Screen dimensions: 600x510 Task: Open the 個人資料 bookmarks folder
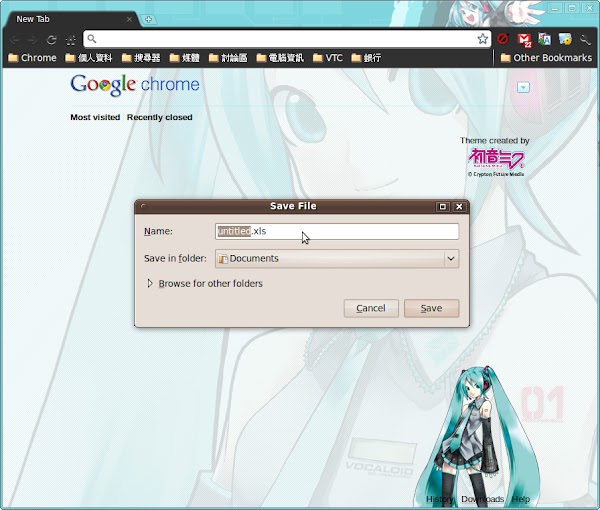pyautogui.click(x=89, y=58)
